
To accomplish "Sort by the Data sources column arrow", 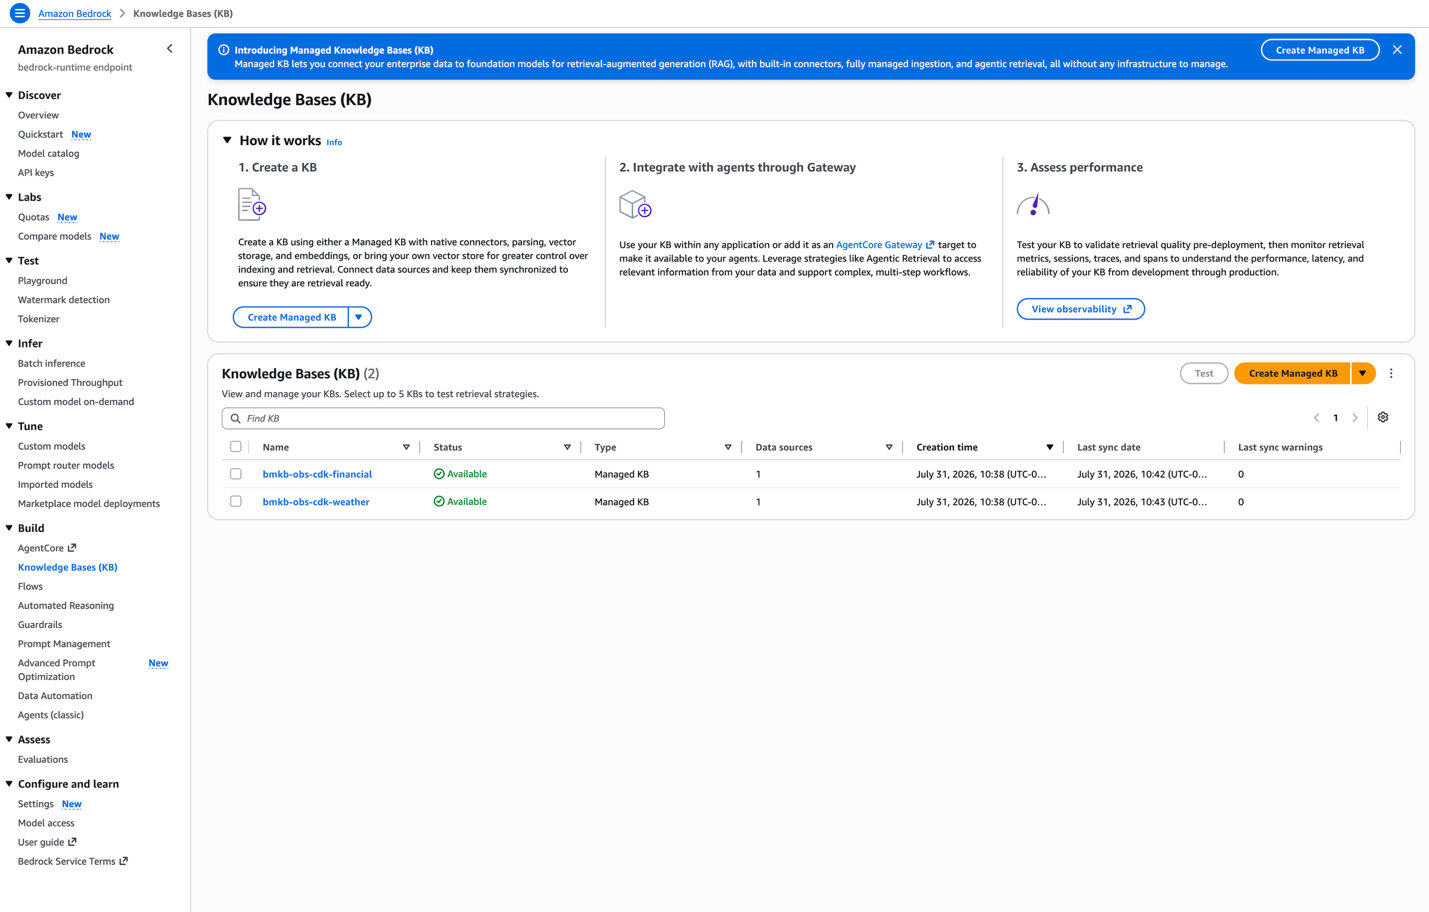I will (x=889, y=448).
